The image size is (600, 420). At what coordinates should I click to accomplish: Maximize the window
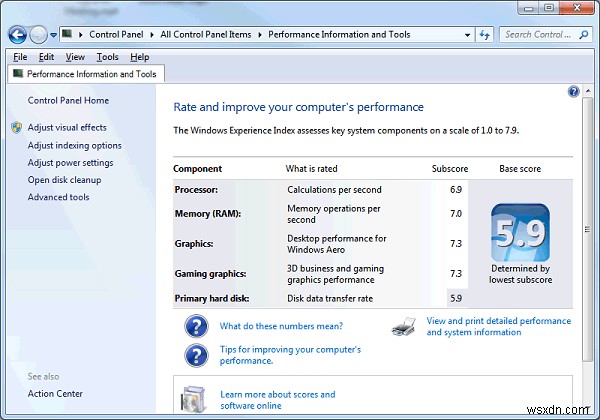pos(549,8)
